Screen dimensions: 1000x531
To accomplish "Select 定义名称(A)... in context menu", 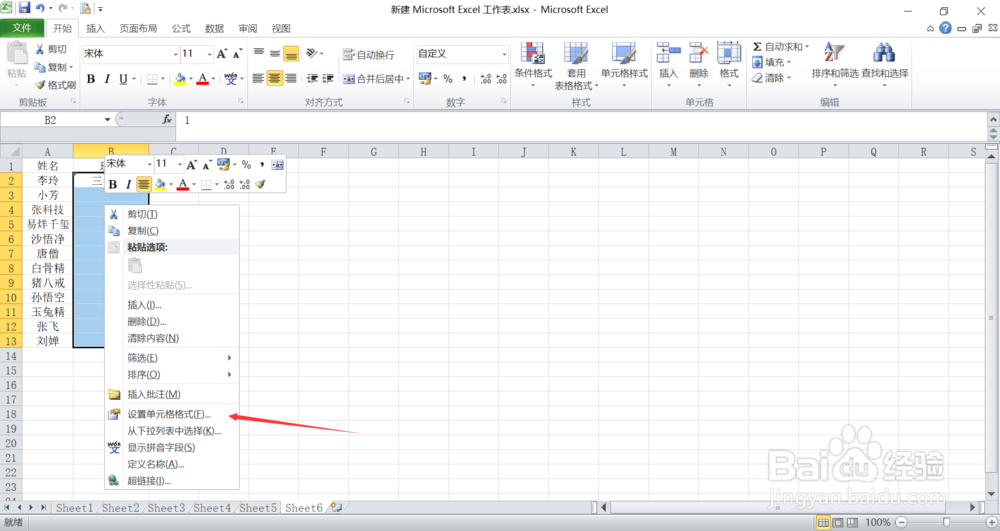I will click(172, 464).
